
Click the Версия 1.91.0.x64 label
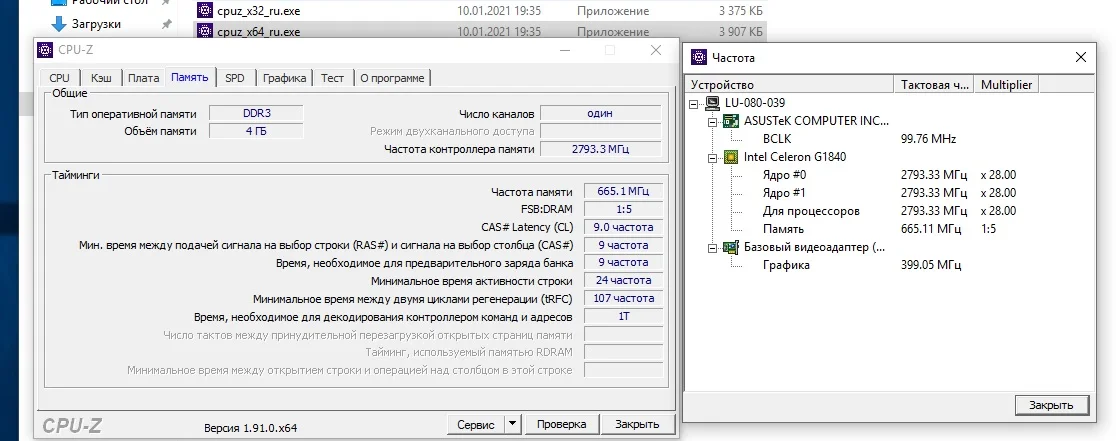(251, 427)
